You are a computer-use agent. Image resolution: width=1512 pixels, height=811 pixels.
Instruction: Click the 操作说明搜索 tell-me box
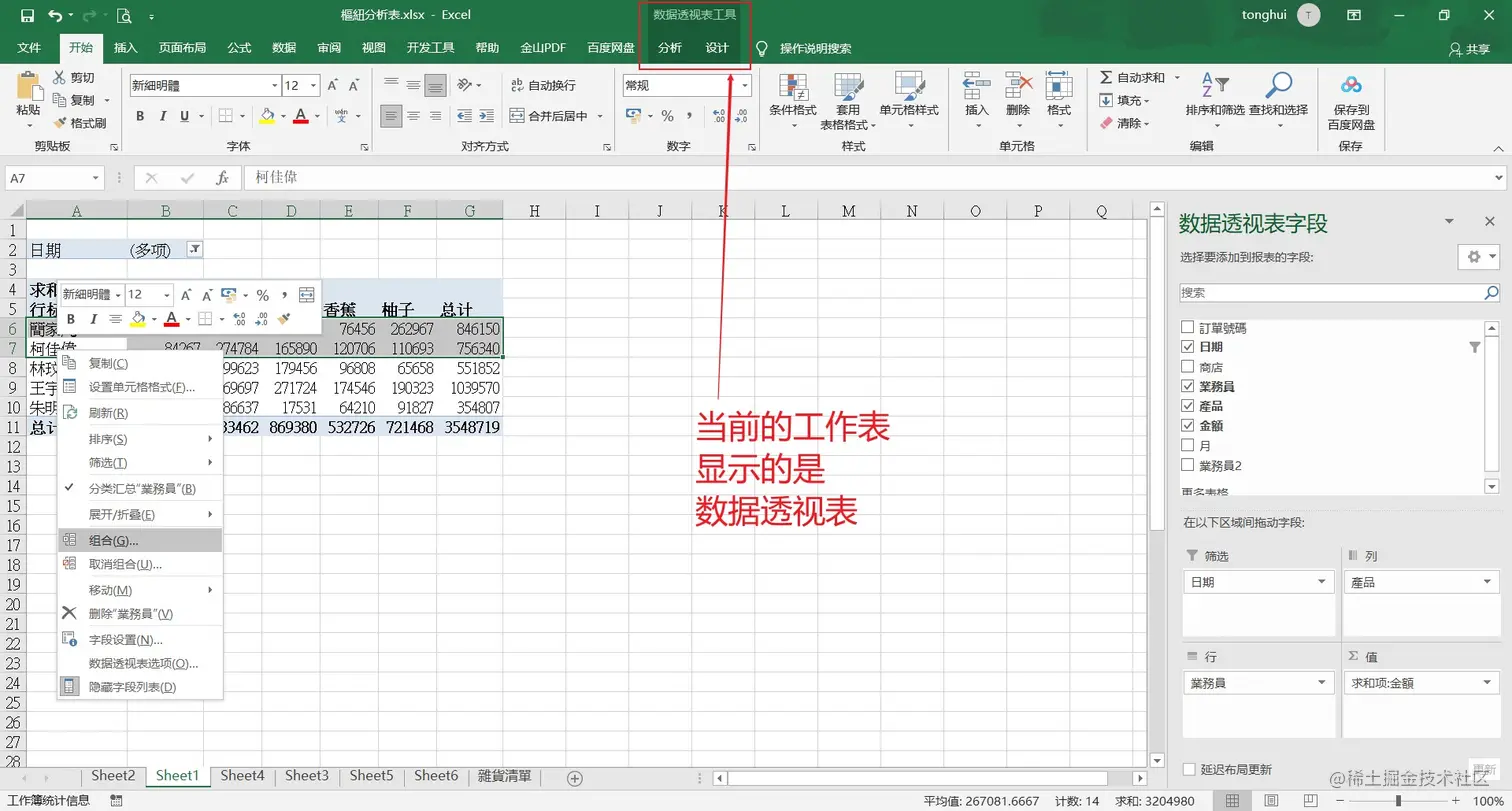(815, 48)
